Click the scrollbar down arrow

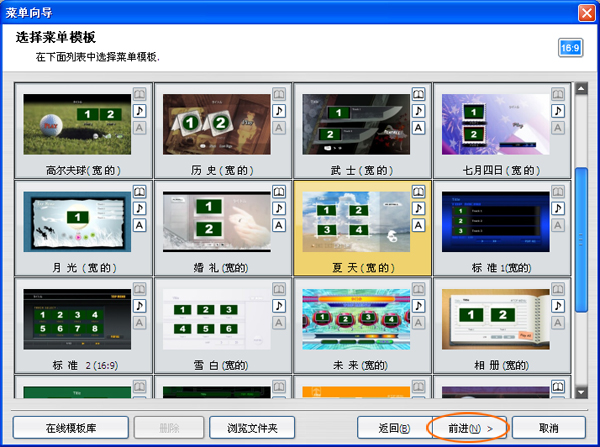click(581, 392)
